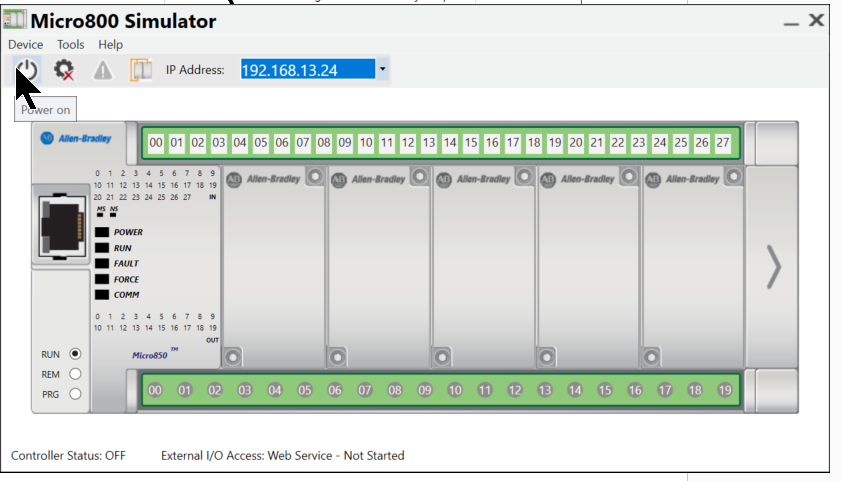The image size is (841, 481).
Task: Click the RUN status LED indicator
Action: [102, 248]
